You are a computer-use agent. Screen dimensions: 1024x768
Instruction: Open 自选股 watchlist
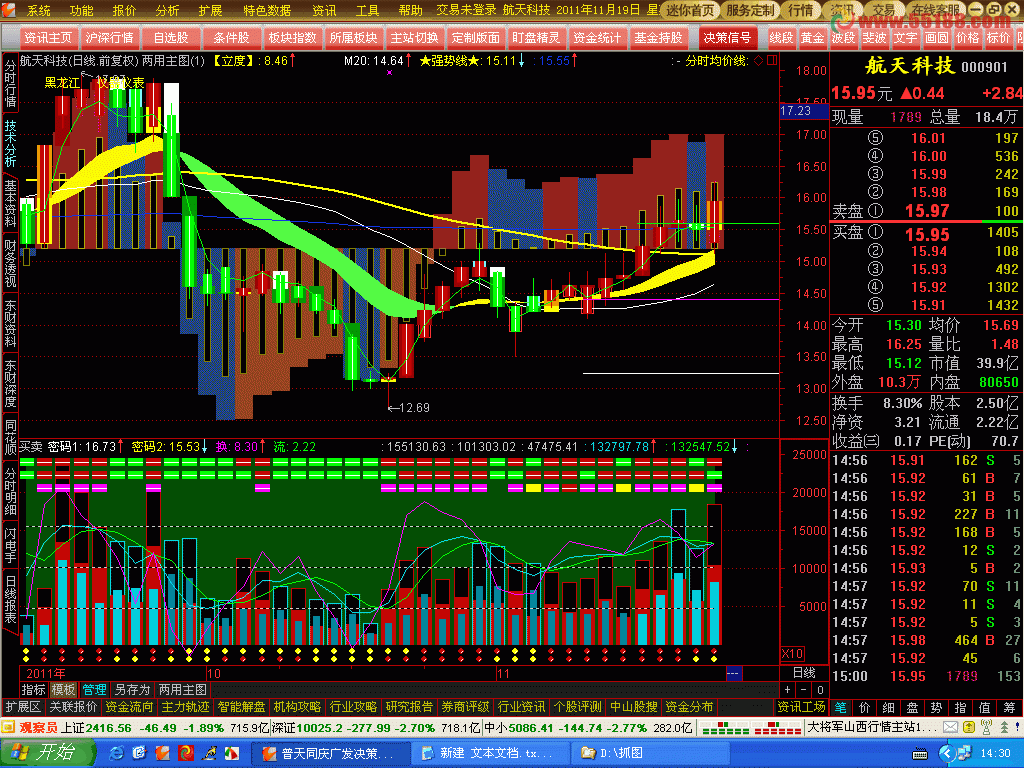(170, 38)
